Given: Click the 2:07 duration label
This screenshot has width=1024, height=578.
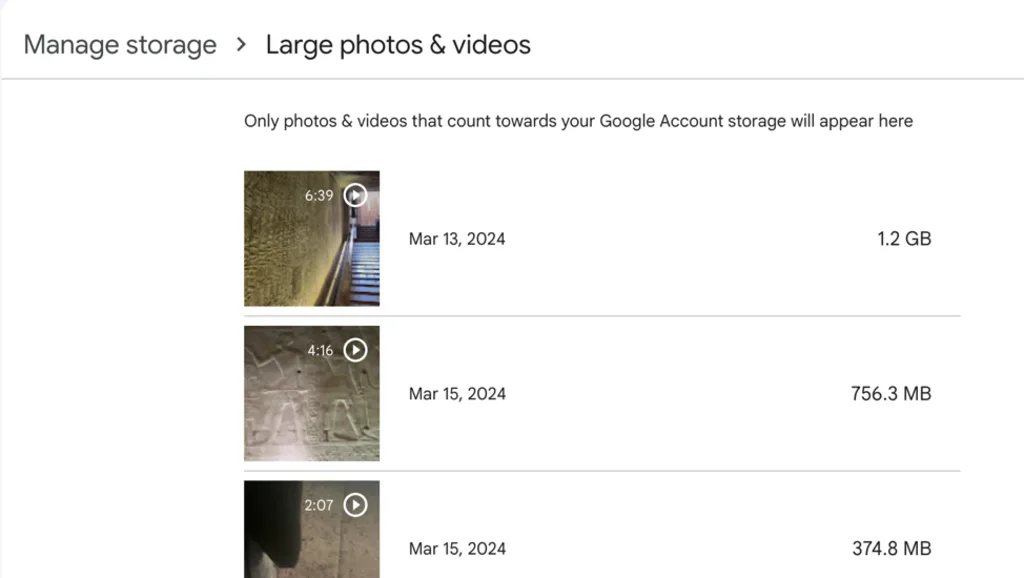Looking at the screenshot, I should [319, 506].
